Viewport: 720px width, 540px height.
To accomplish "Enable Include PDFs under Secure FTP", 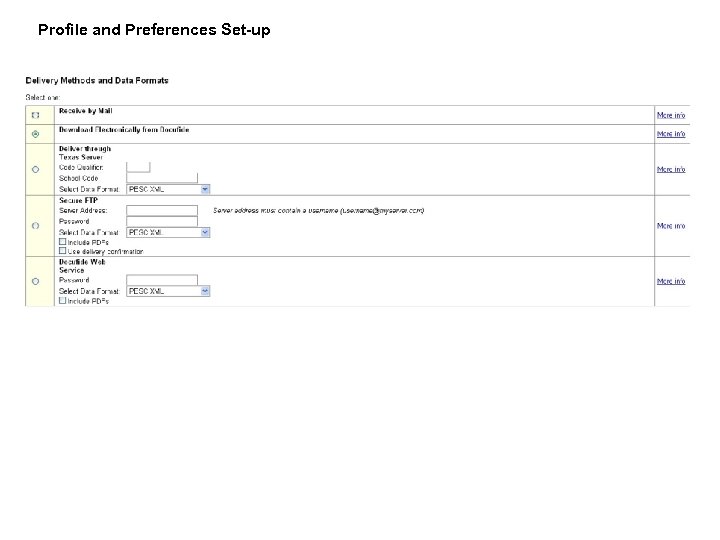I will pyautogui.click(x=63, y=241).
